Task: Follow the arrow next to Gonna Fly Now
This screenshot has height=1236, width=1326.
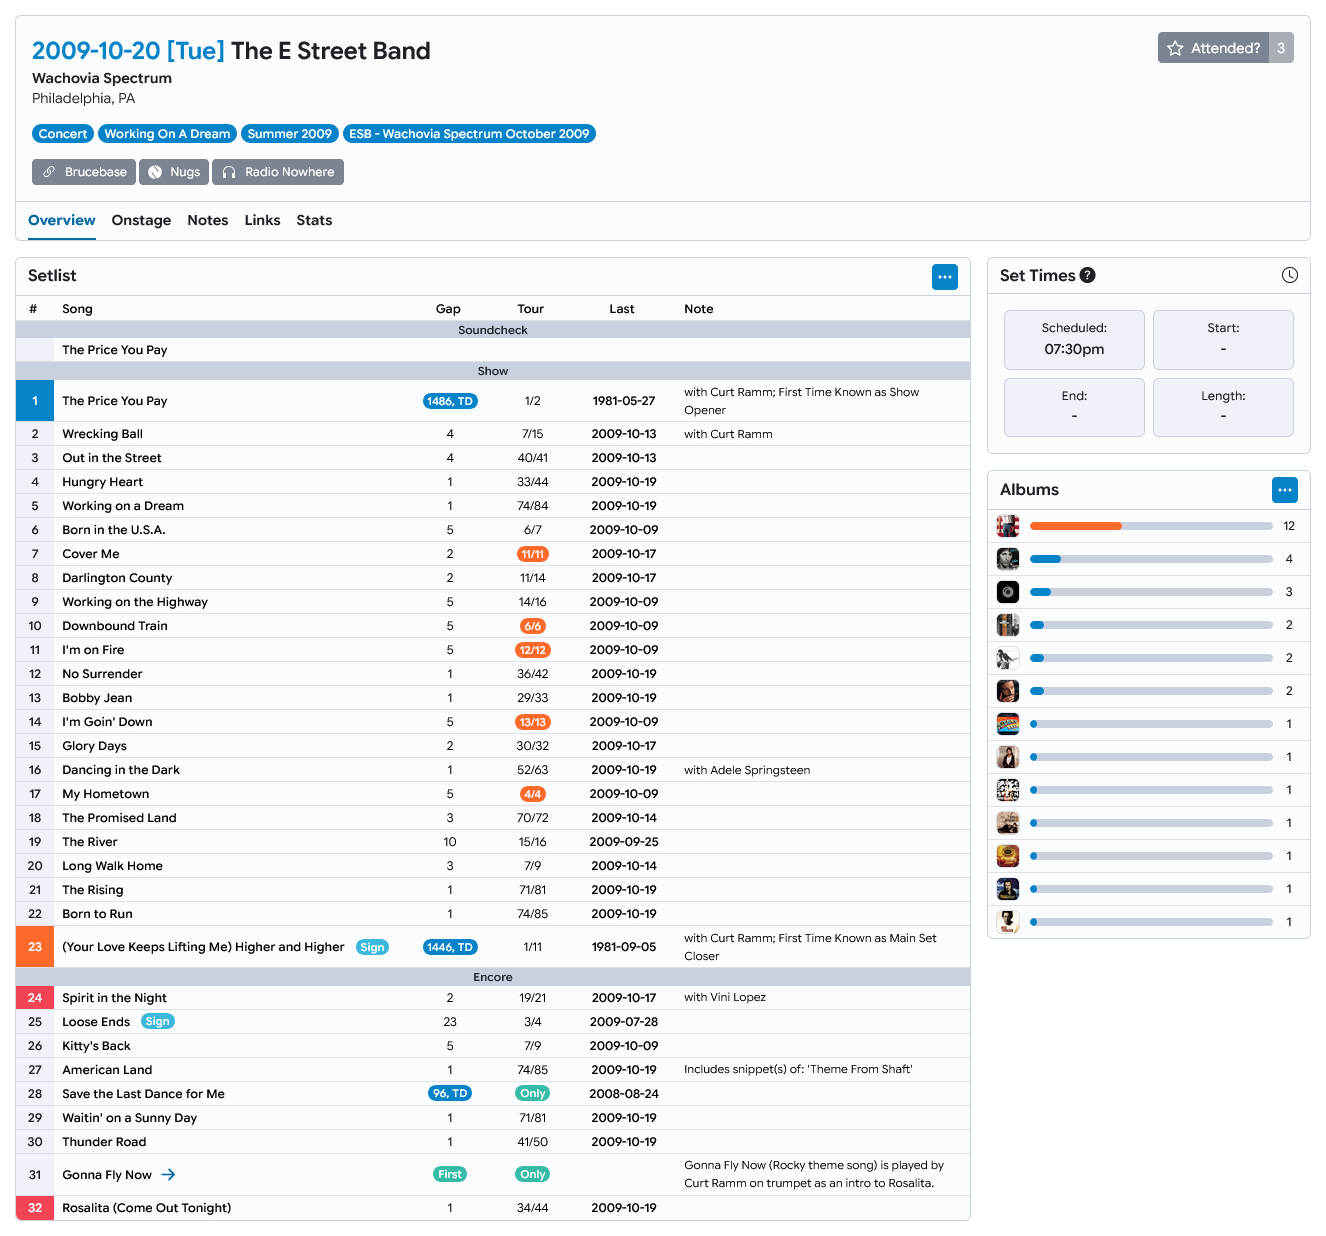Action: click(x=168, y=1175)
